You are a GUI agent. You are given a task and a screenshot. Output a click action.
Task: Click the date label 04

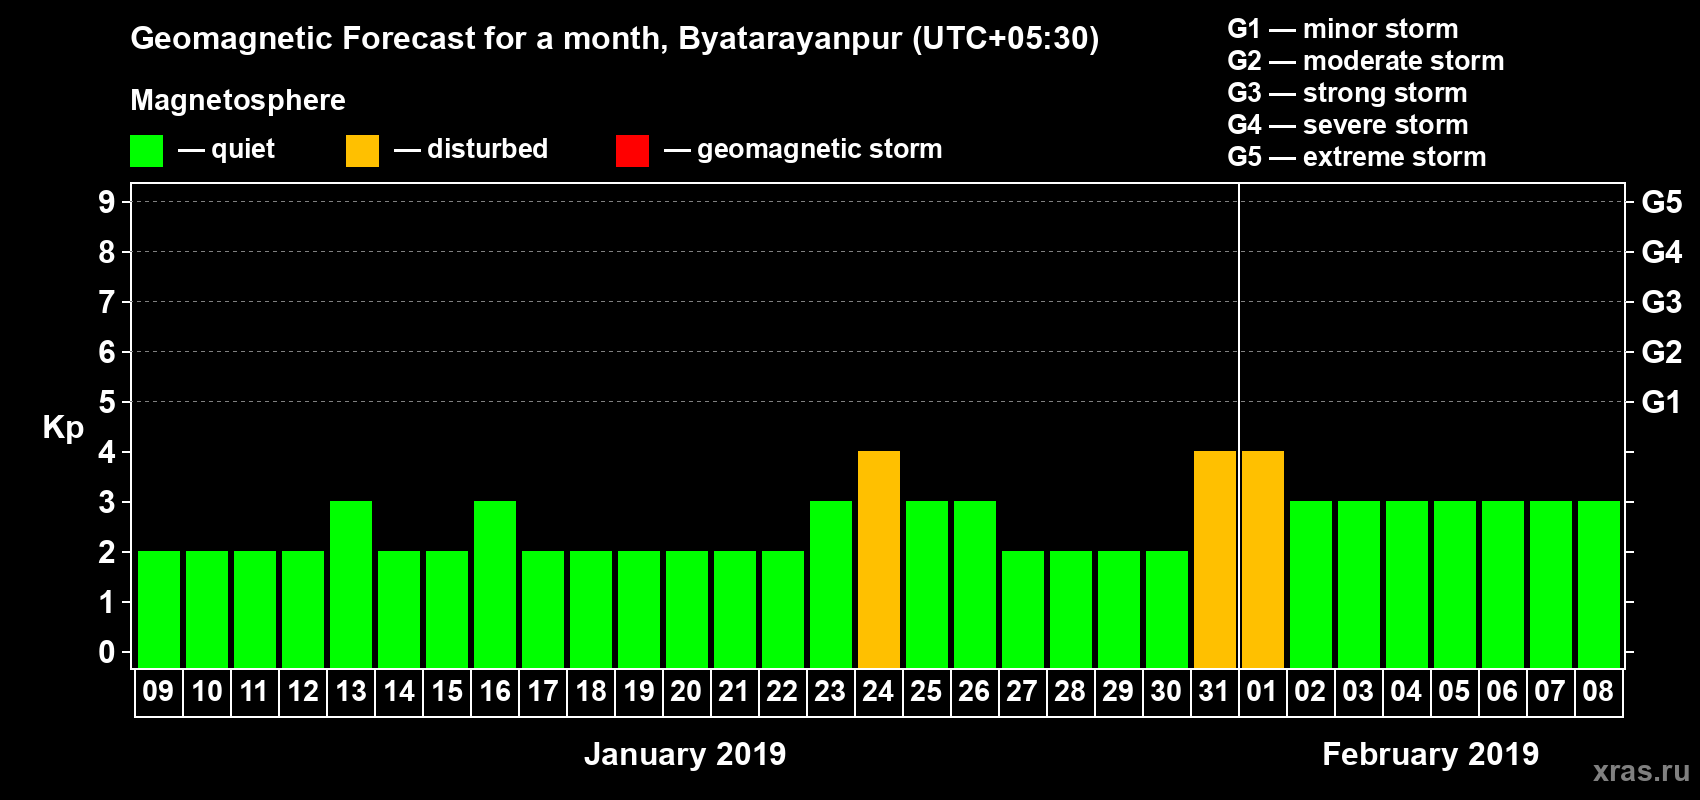pos(1406,691)
